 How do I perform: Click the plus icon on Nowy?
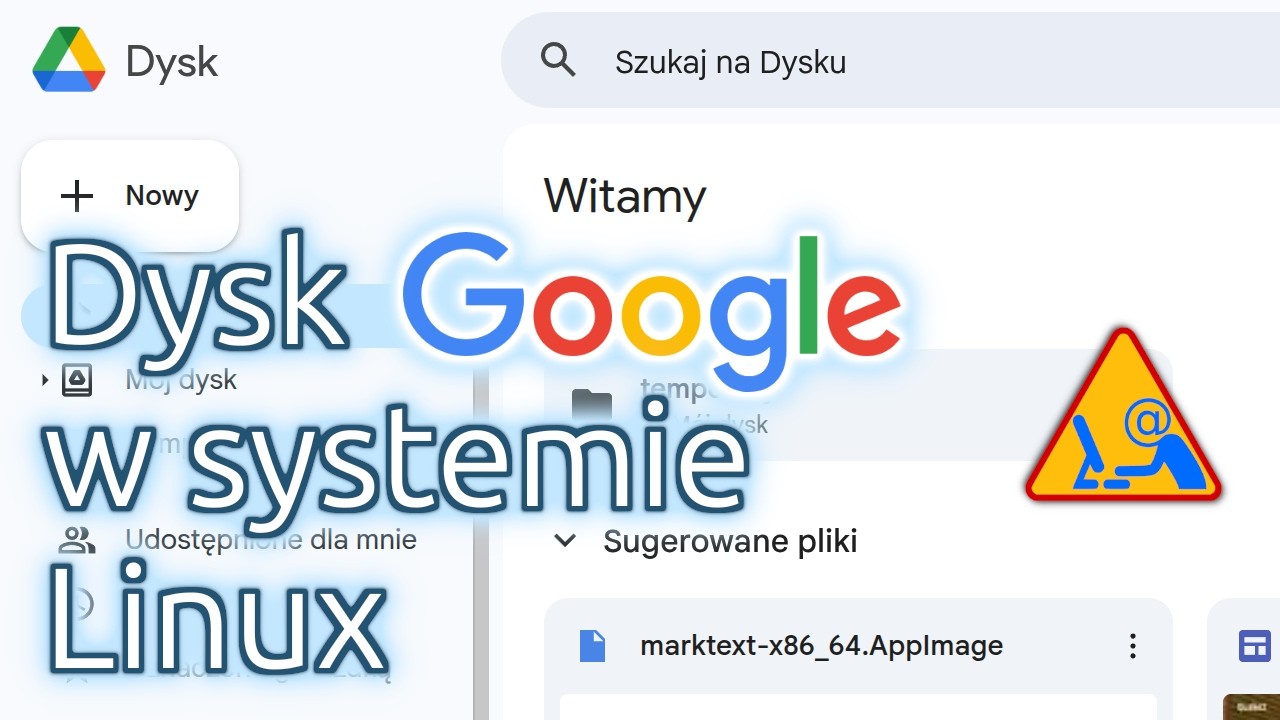click(x=77, y=196)
